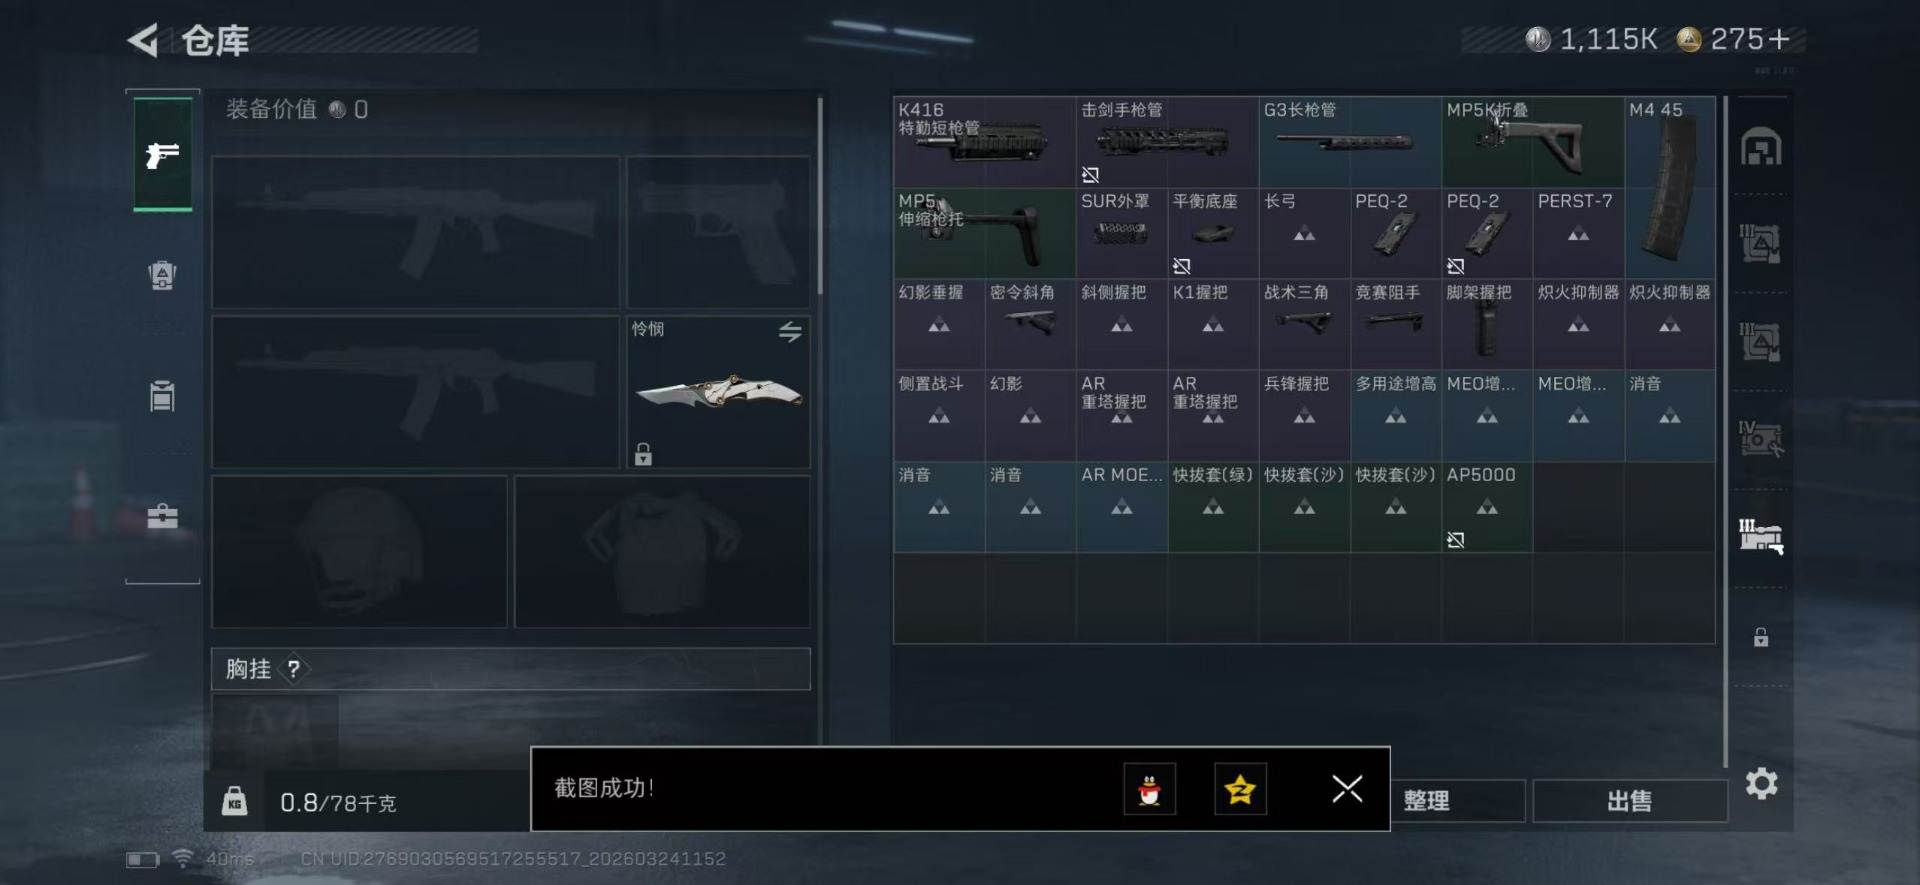Tap the locked storage slot icon
The image size is (1920, 885).
pos(1761,637)
